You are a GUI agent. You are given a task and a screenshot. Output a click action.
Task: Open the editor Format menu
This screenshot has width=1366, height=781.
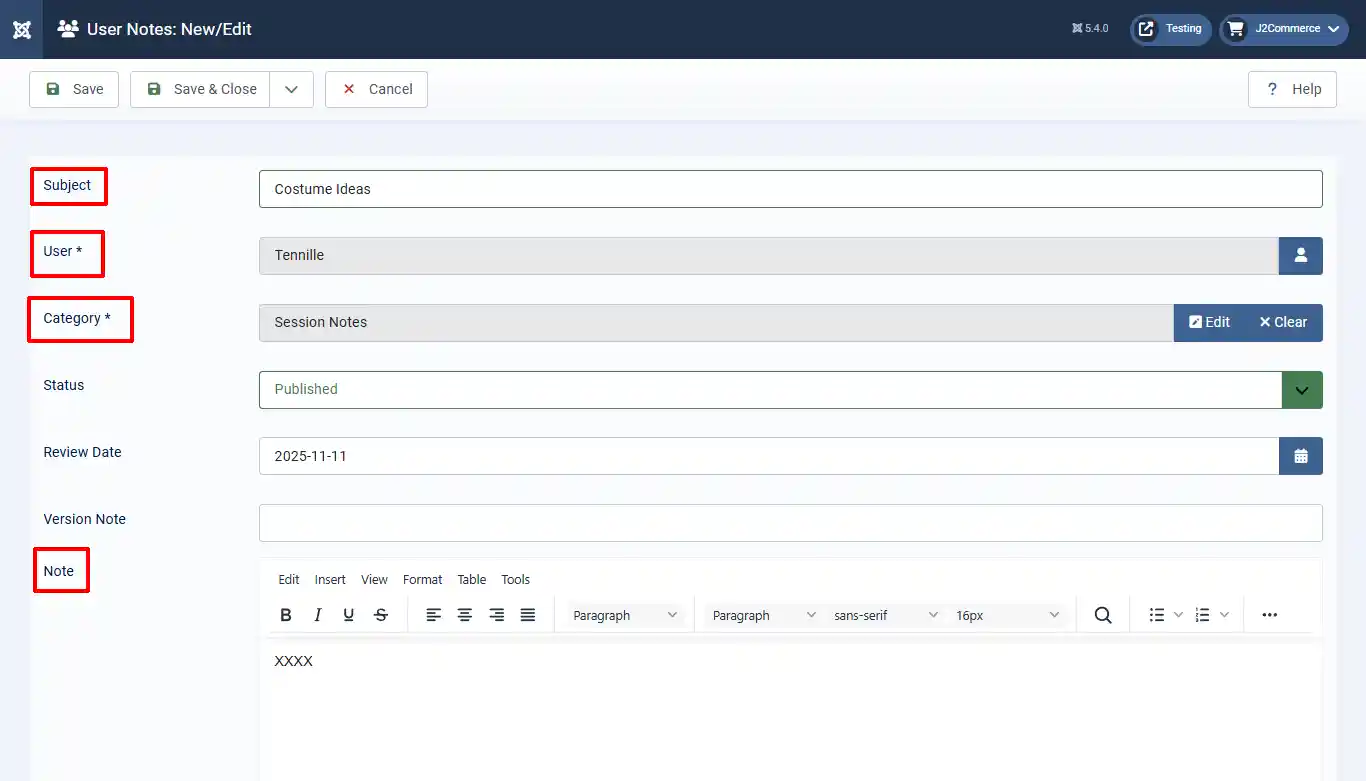coord(422,580)
